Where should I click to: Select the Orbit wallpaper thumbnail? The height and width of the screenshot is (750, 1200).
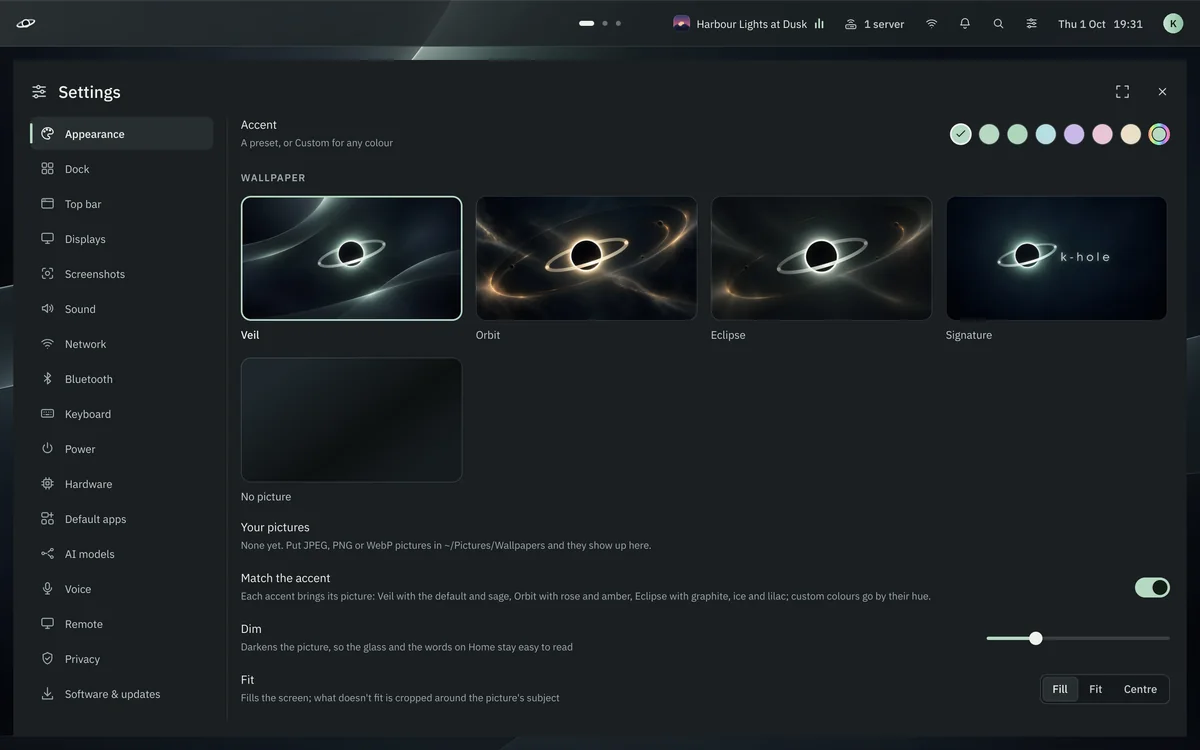(x=586, y=258)
